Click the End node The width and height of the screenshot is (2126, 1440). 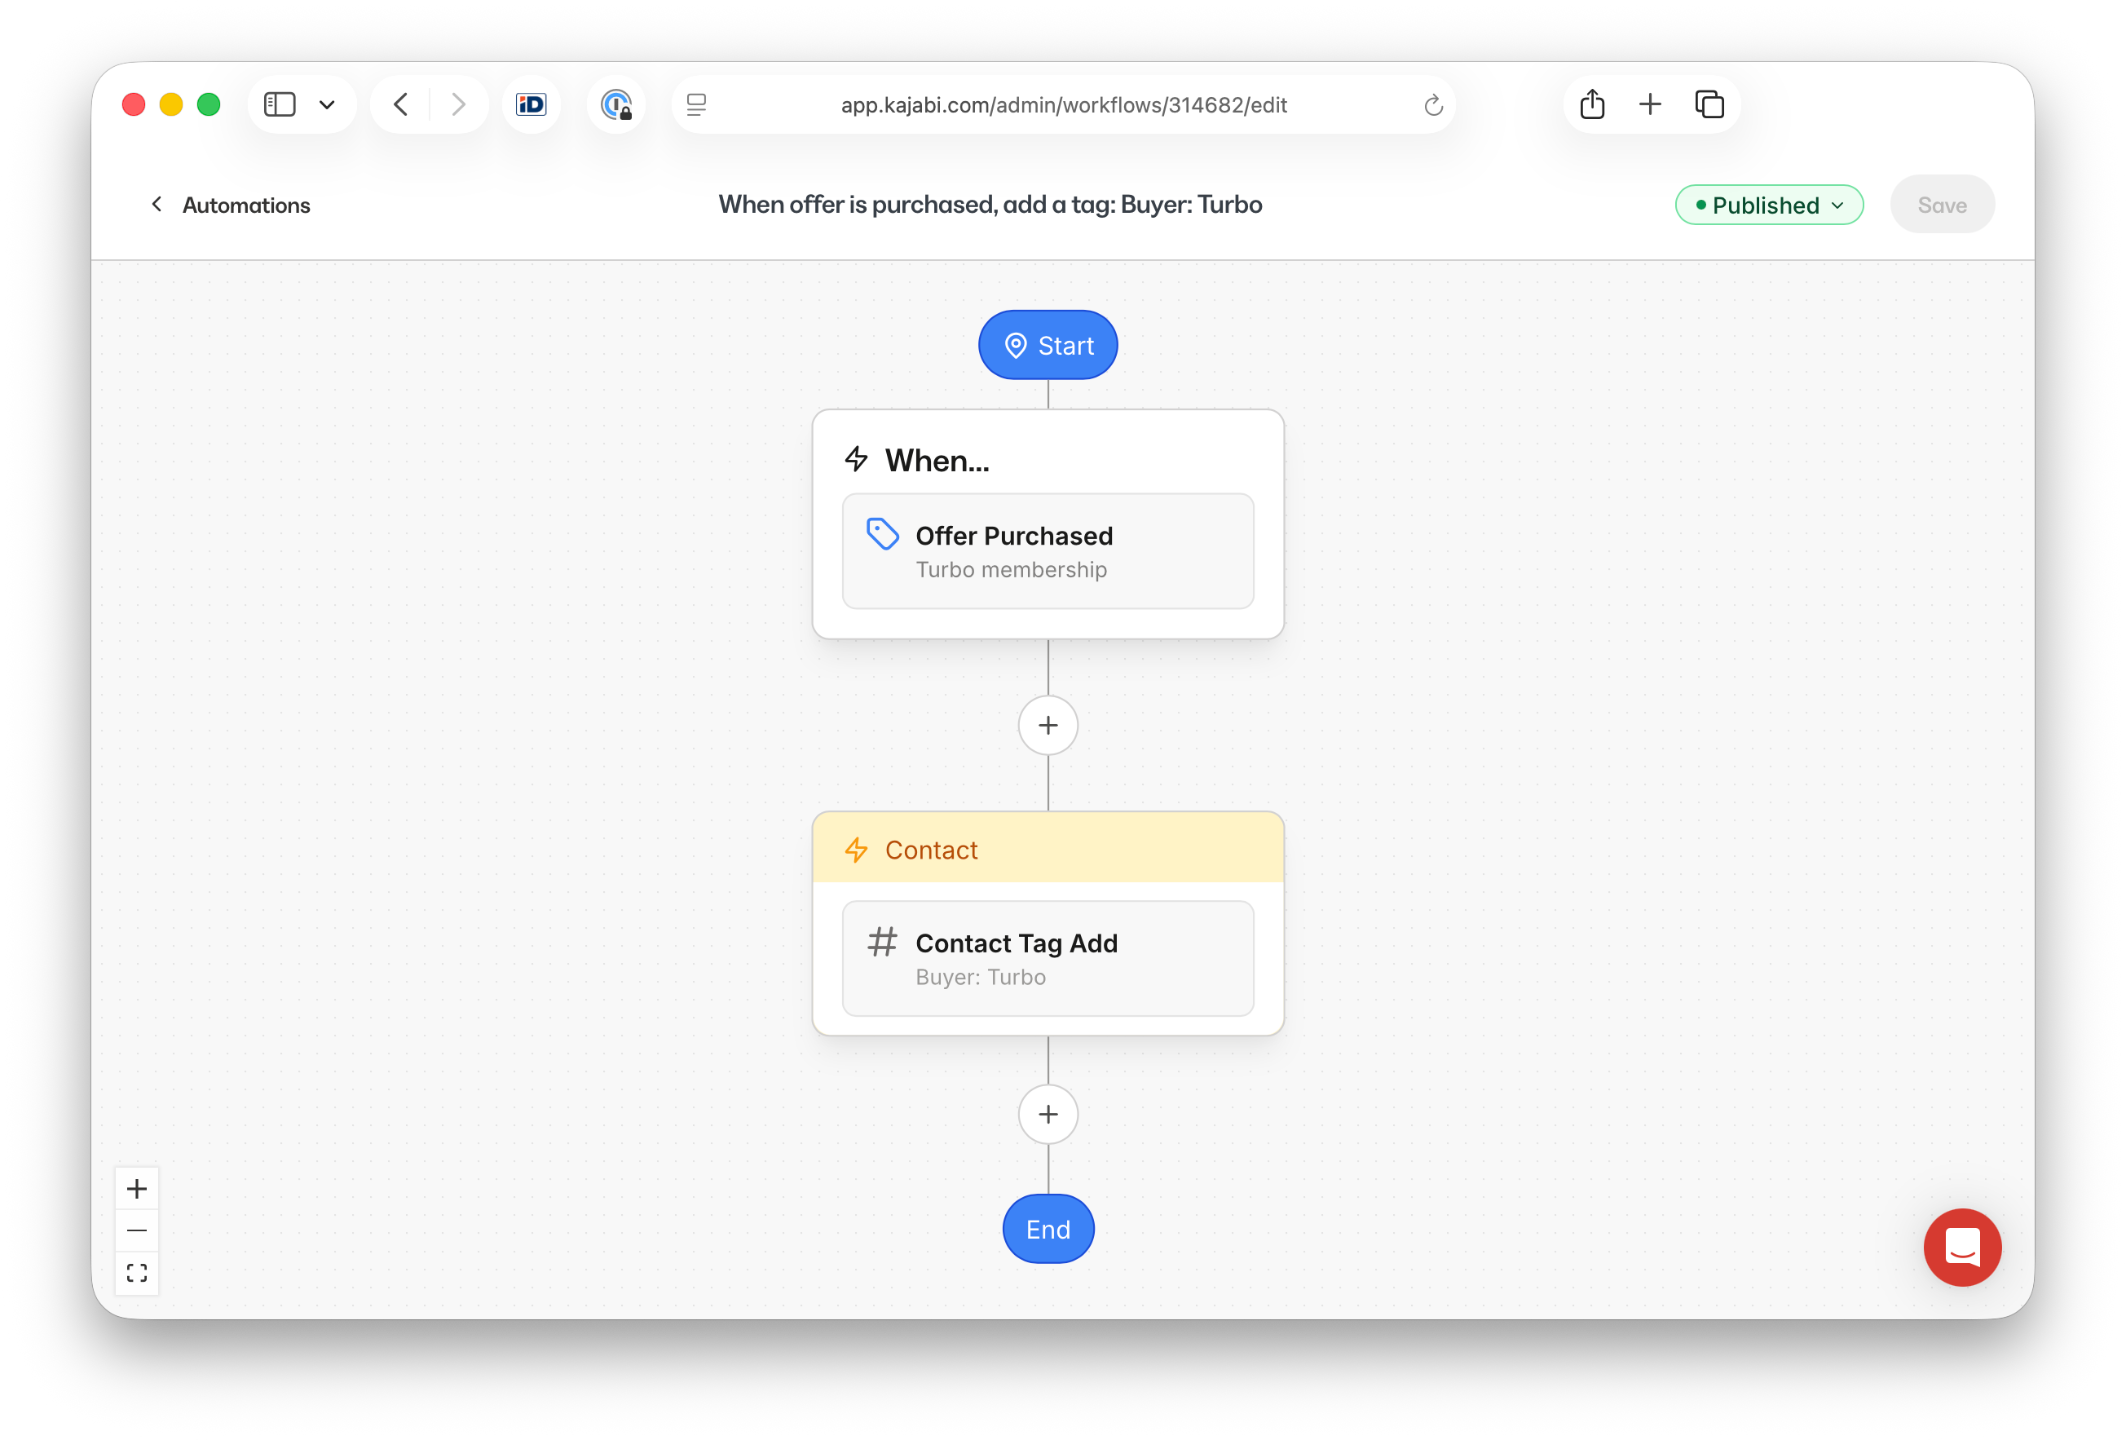click(1047, 1229)
